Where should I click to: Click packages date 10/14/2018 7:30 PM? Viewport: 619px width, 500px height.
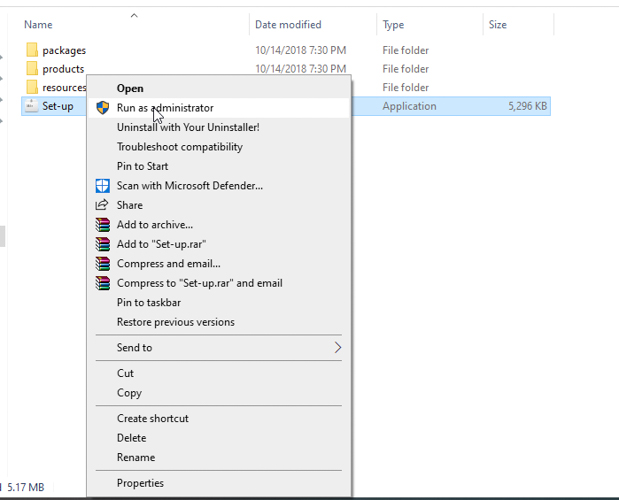click(x=300, y=50)
